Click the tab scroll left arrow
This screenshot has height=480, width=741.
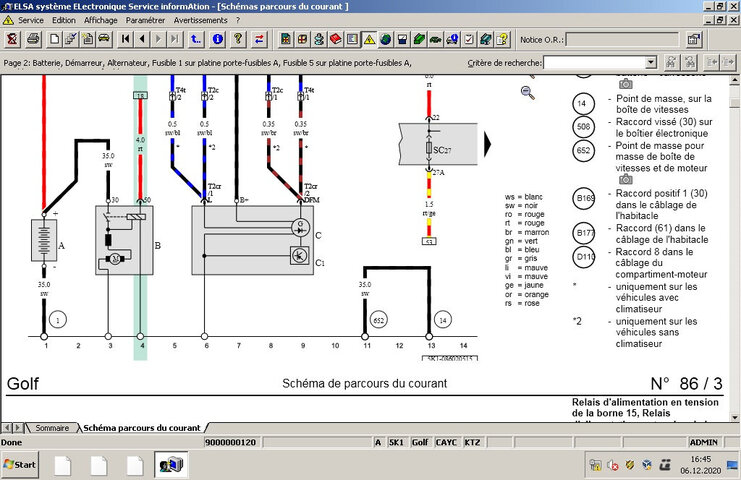(x=7, y=428)
